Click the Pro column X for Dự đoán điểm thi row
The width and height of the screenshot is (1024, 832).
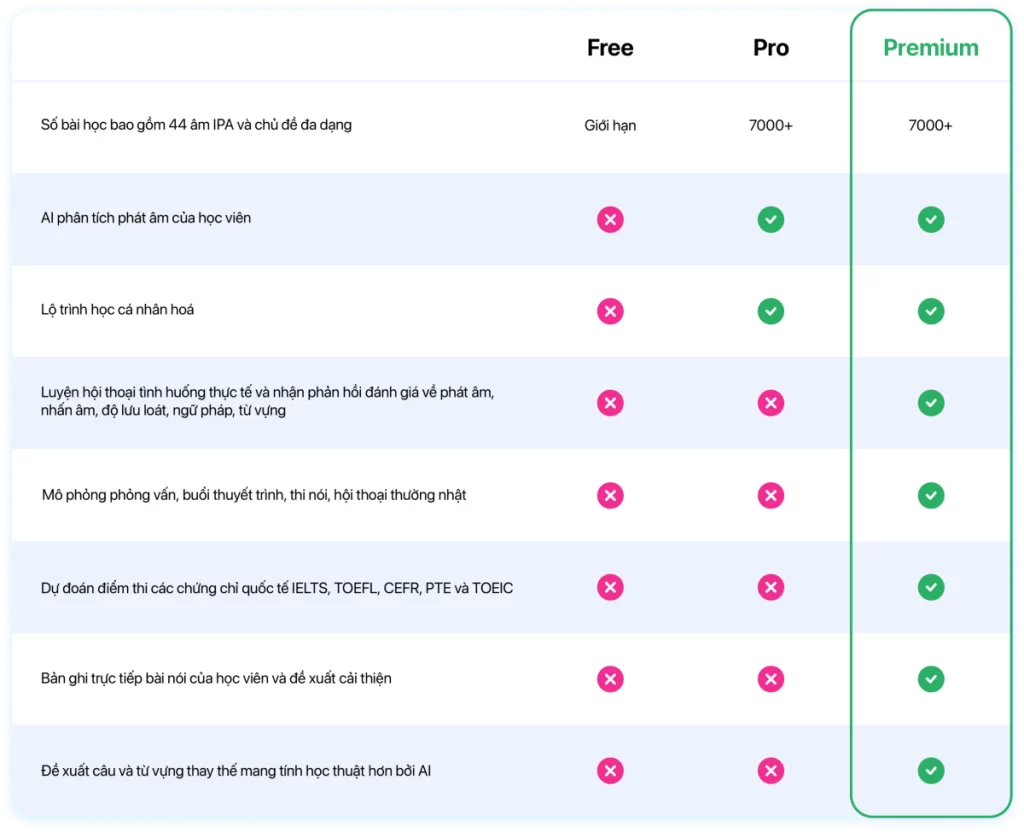point(770,587)
